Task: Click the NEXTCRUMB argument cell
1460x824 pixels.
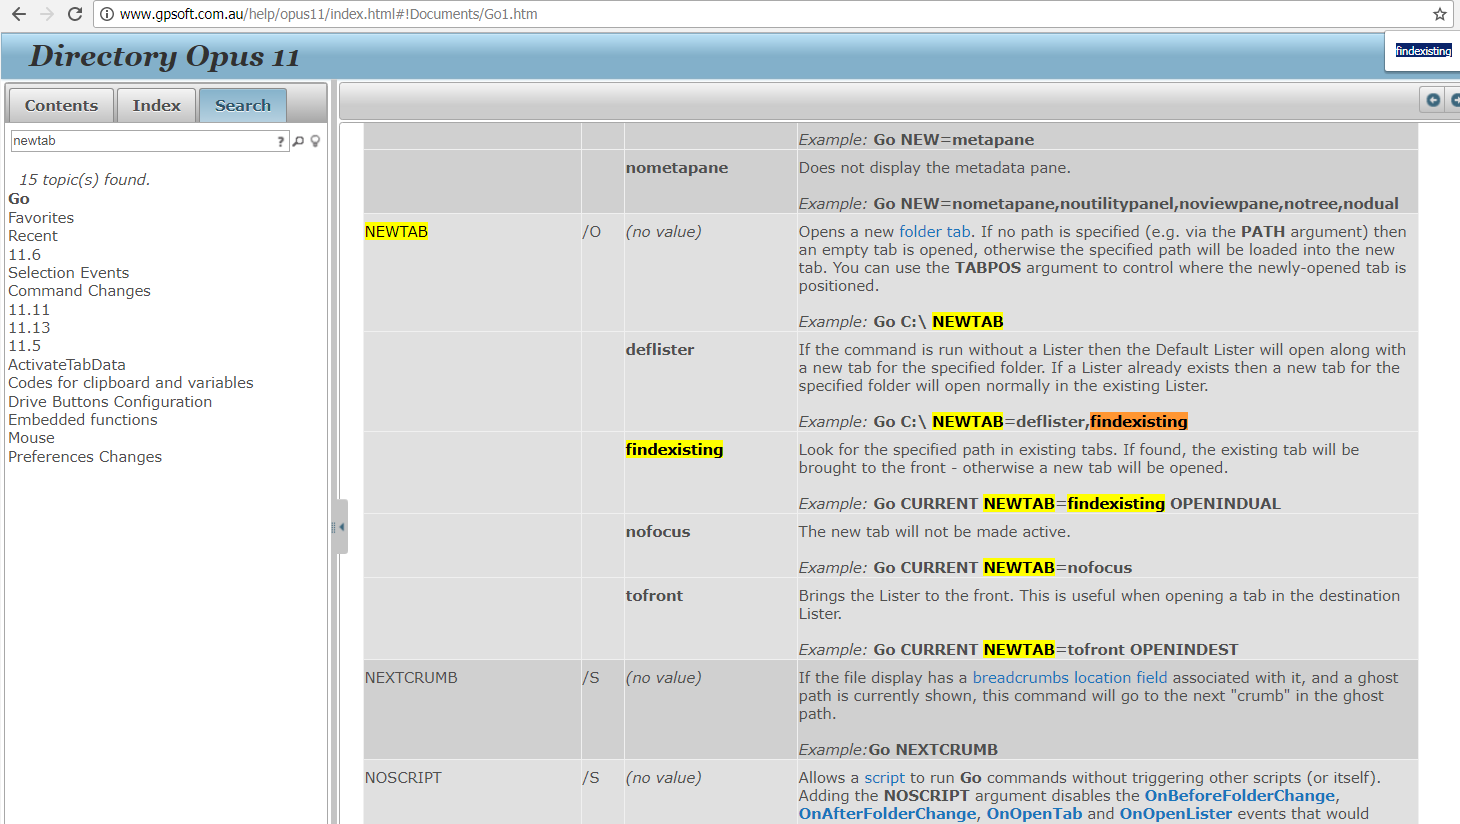Action: [x=411, y=678]
